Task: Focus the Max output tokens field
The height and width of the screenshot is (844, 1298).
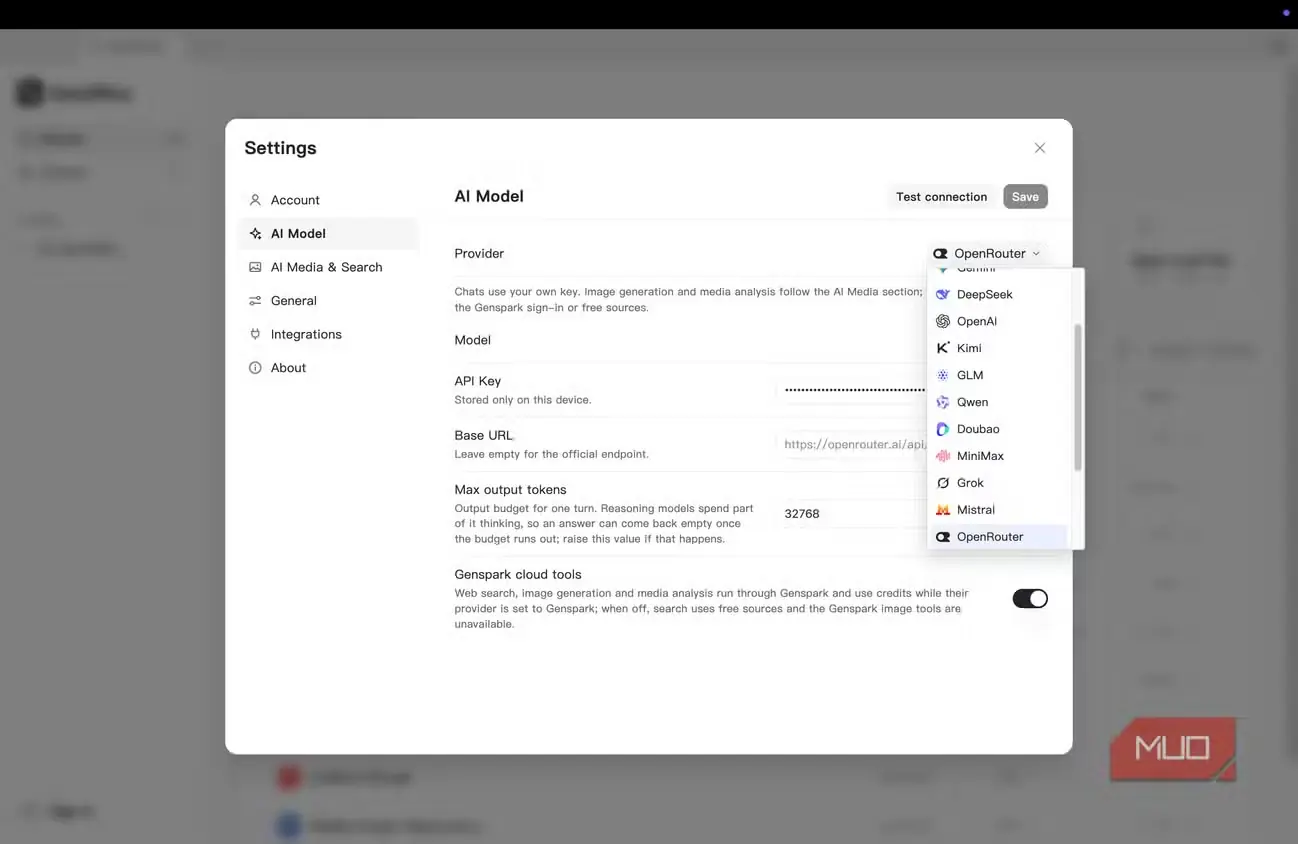Action: point(853,514)
